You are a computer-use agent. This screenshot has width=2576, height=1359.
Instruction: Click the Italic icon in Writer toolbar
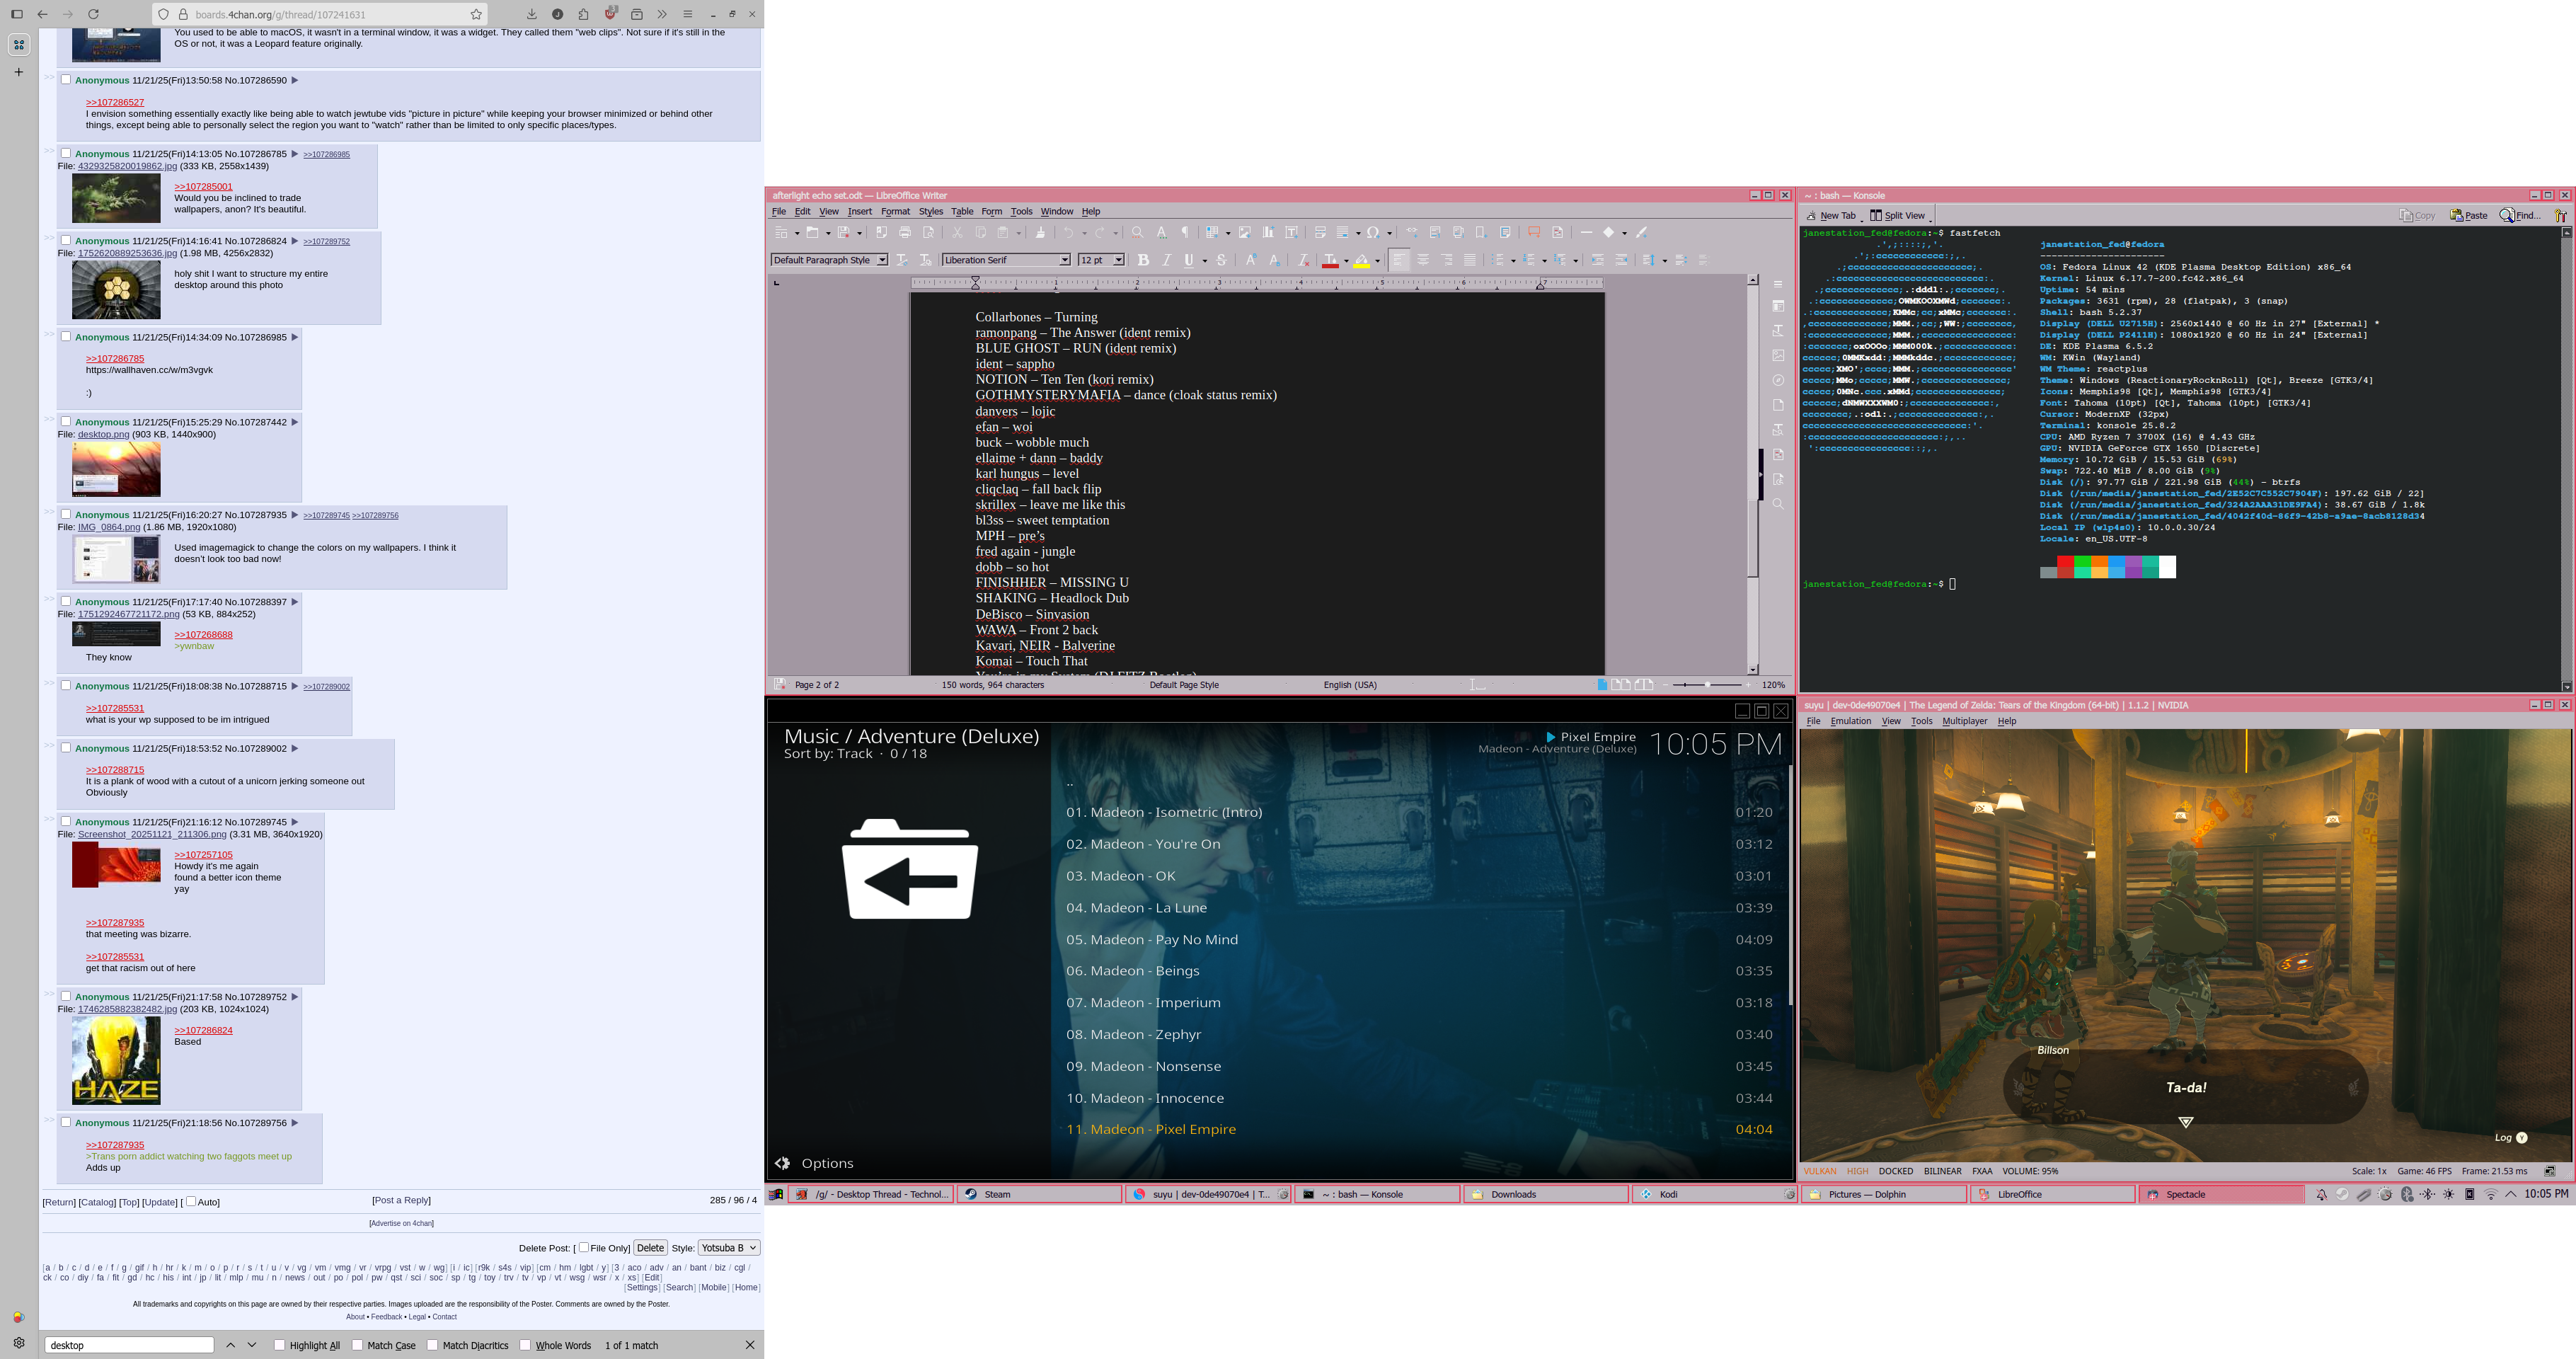(1166, 260)
